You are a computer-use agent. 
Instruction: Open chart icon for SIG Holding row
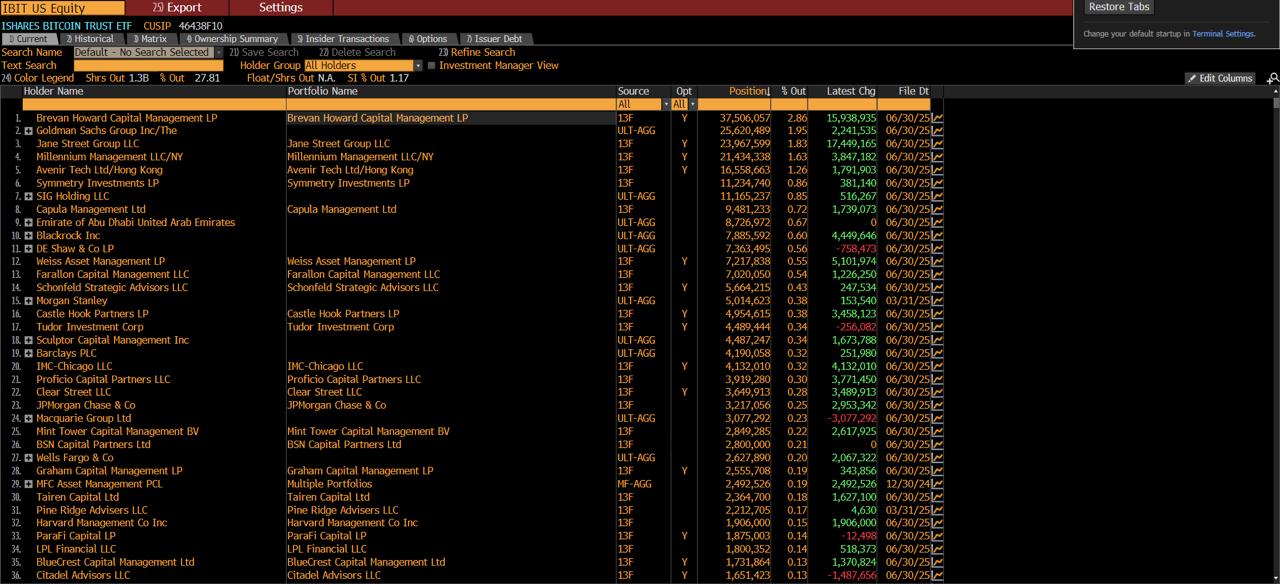[x=937, y=196]
